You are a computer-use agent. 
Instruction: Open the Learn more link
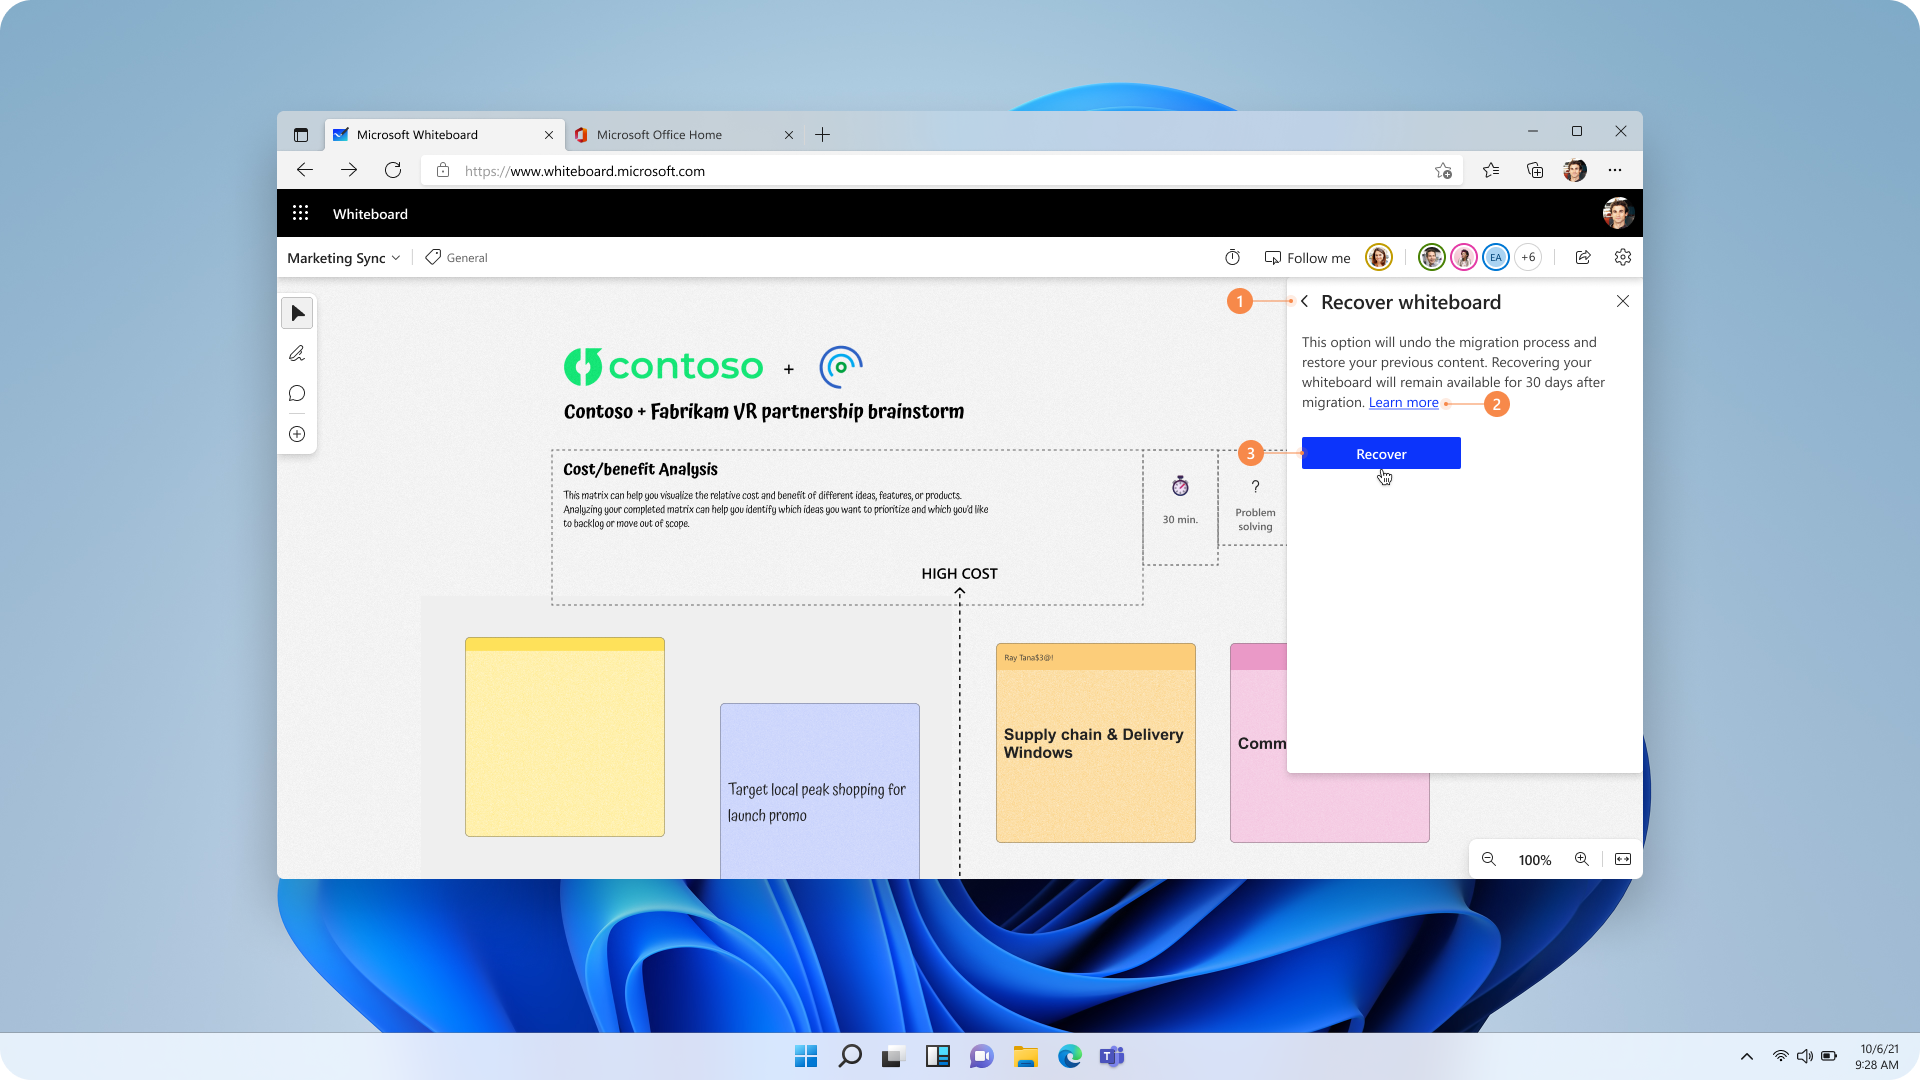coord(1403,402)
